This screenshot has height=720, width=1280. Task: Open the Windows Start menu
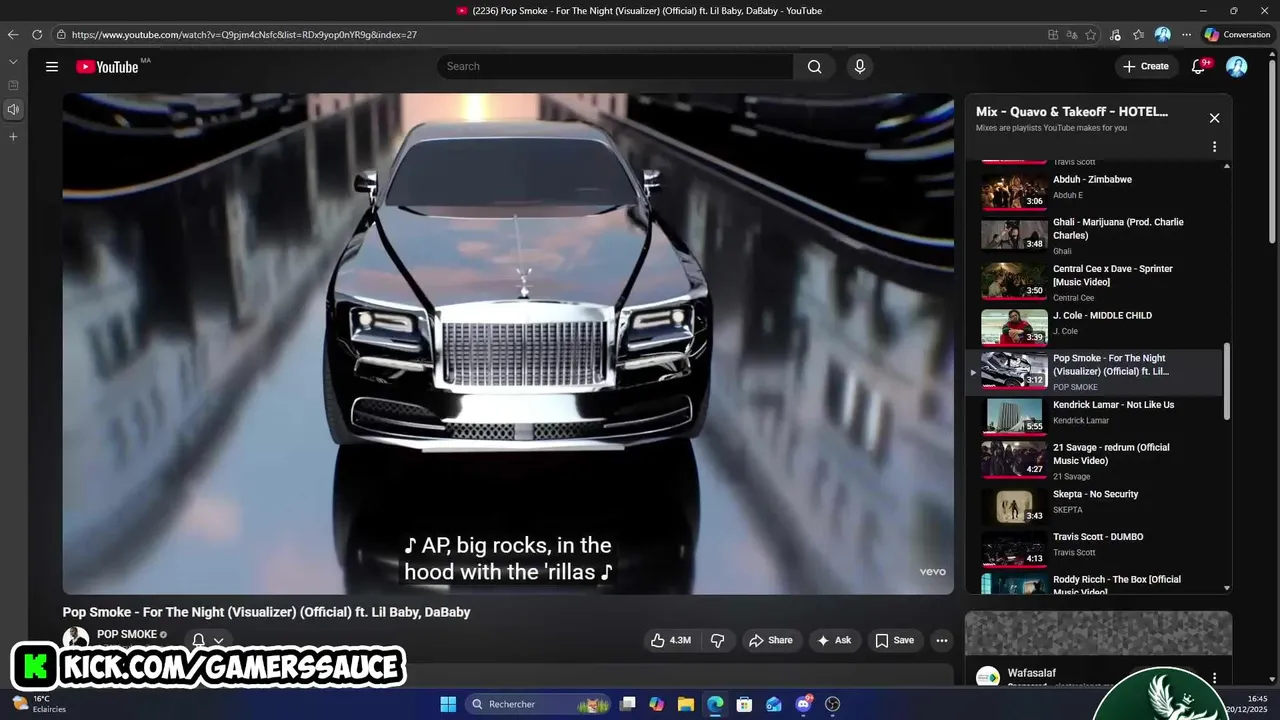coord(448,704)
